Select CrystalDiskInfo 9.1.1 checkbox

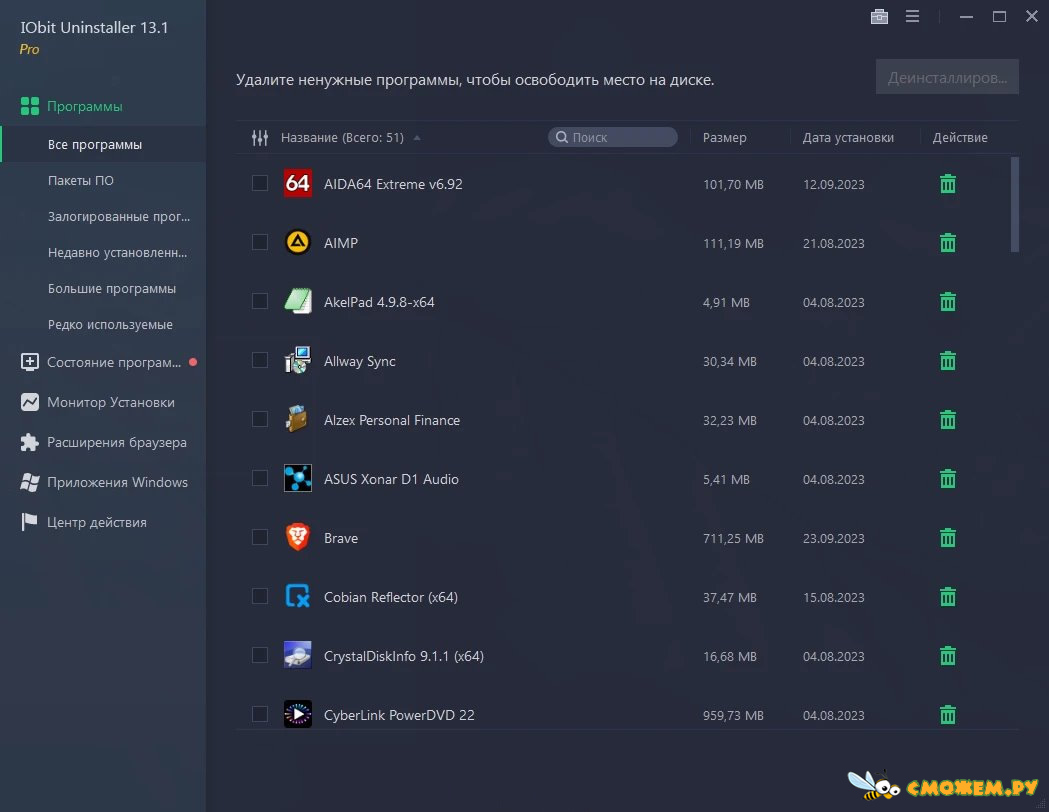pyautogui.click(x=260, y=655)
